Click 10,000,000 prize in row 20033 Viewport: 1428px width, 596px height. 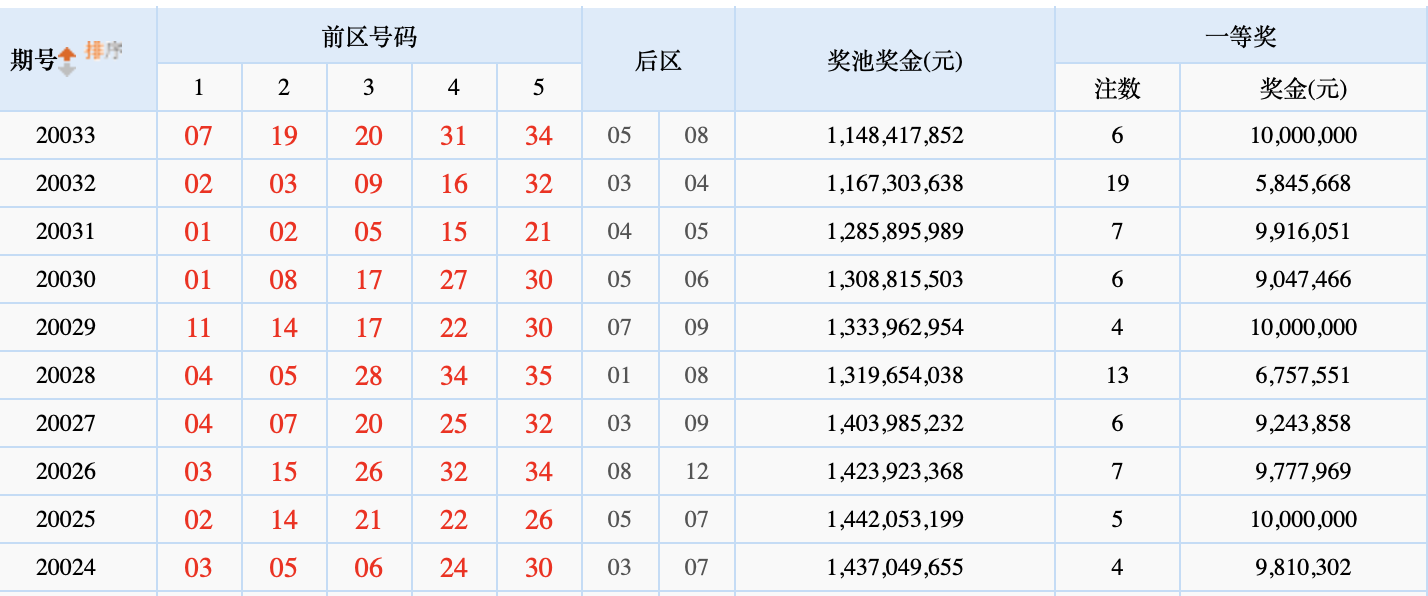[x=1303, y=135]
